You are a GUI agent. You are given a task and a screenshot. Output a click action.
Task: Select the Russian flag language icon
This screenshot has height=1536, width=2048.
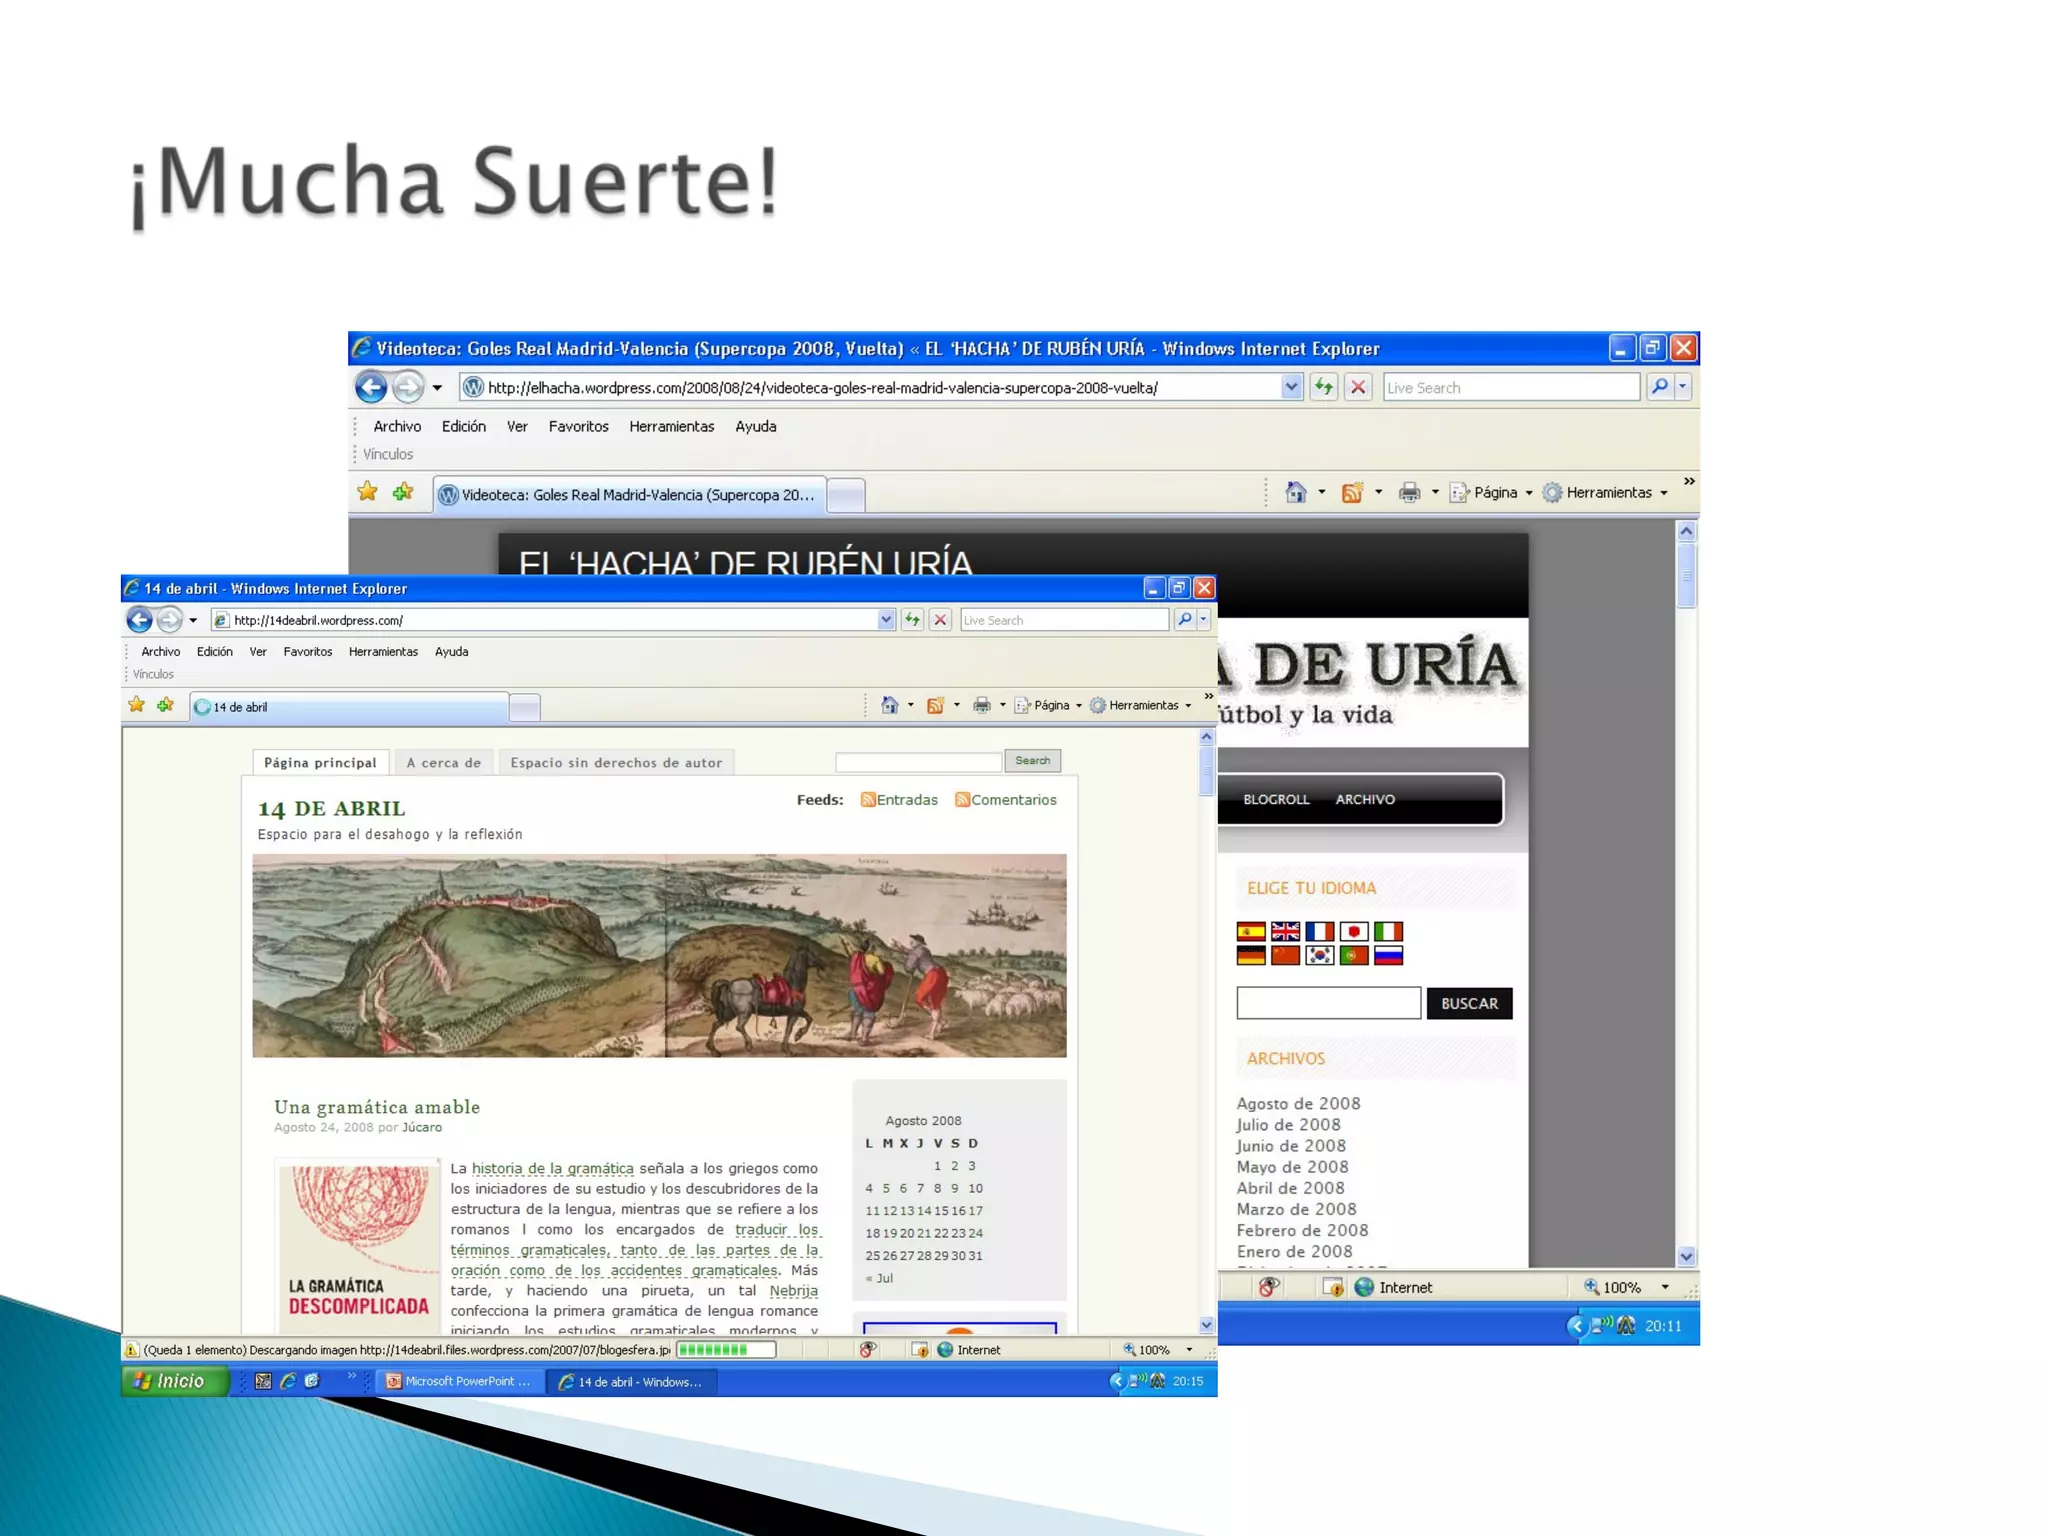pyautogui.click(x=1389, y=956)
